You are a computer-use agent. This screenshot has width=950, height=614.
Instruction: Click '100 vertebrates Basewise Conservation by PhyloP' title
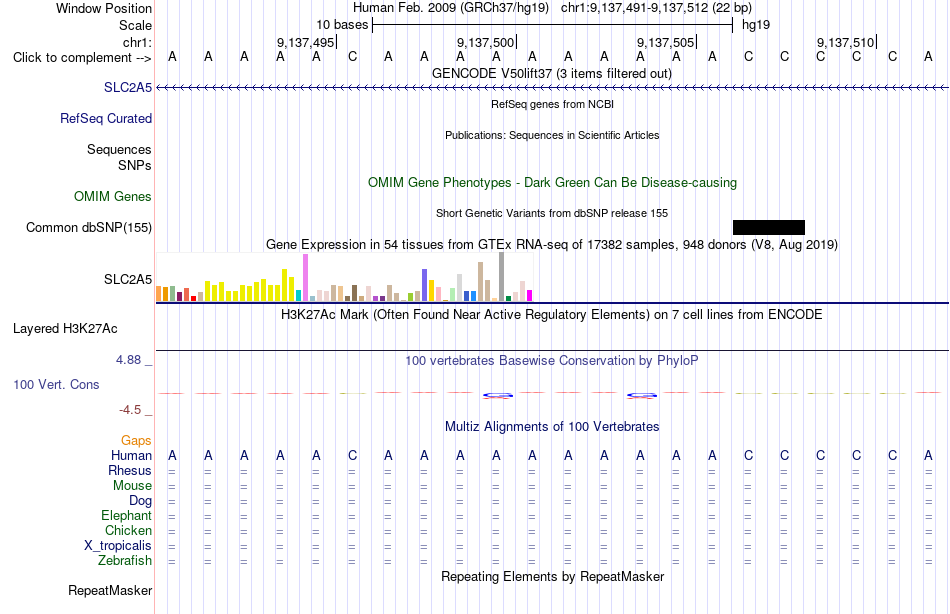(552, 361)
